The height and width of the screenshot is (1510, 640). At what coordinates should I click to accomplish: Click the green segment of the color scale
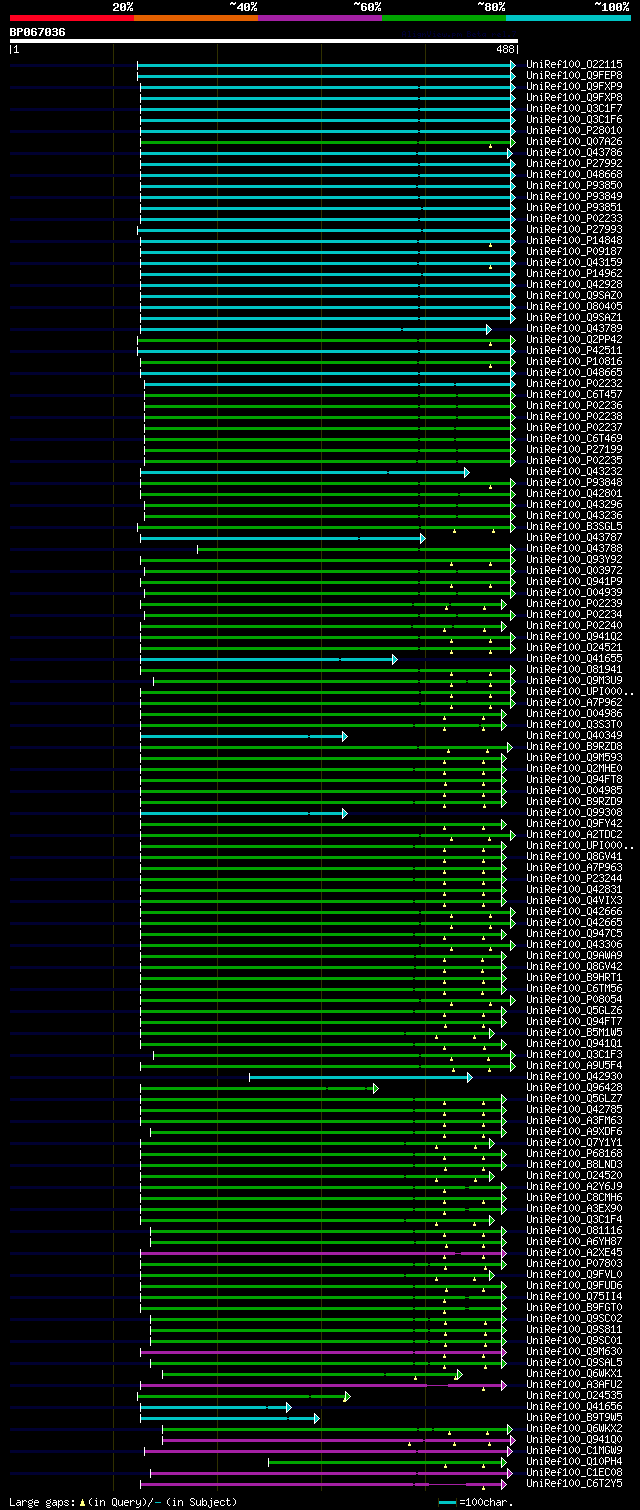pyautogui.click(x=443, y=18)
